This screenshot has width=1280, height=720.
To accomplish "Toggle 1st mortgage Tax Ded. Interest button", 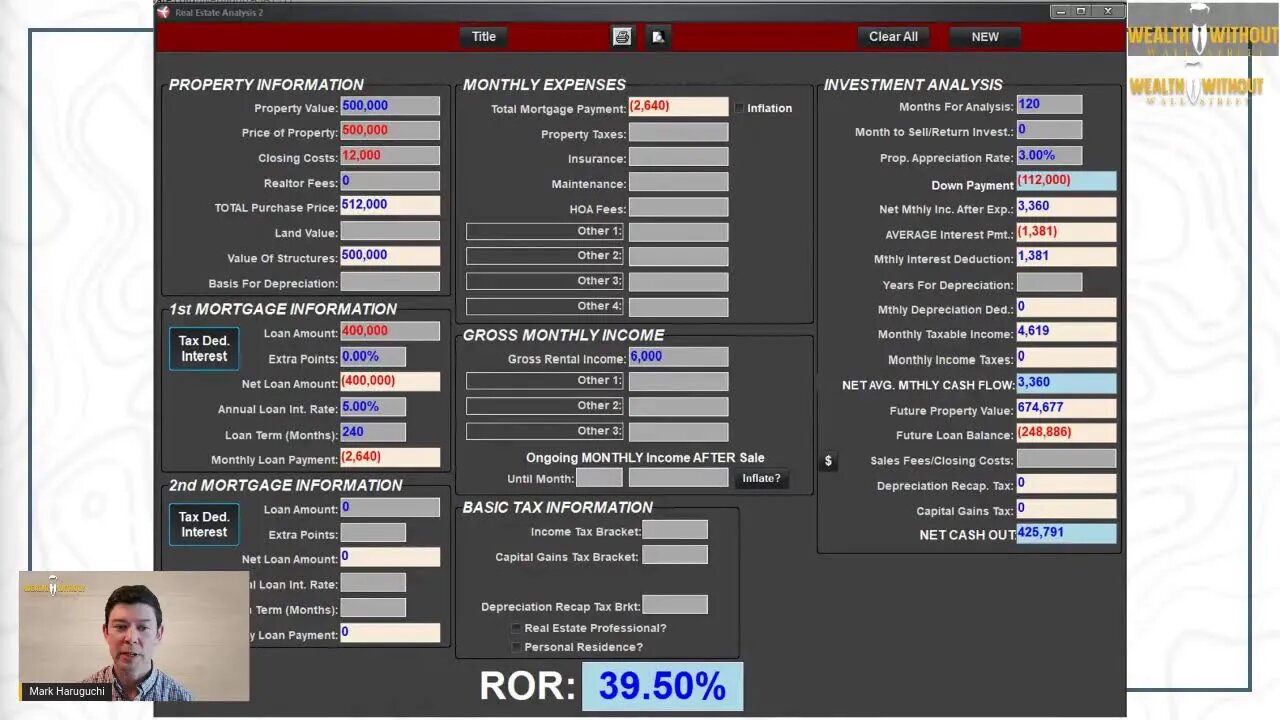I will 204,349.
